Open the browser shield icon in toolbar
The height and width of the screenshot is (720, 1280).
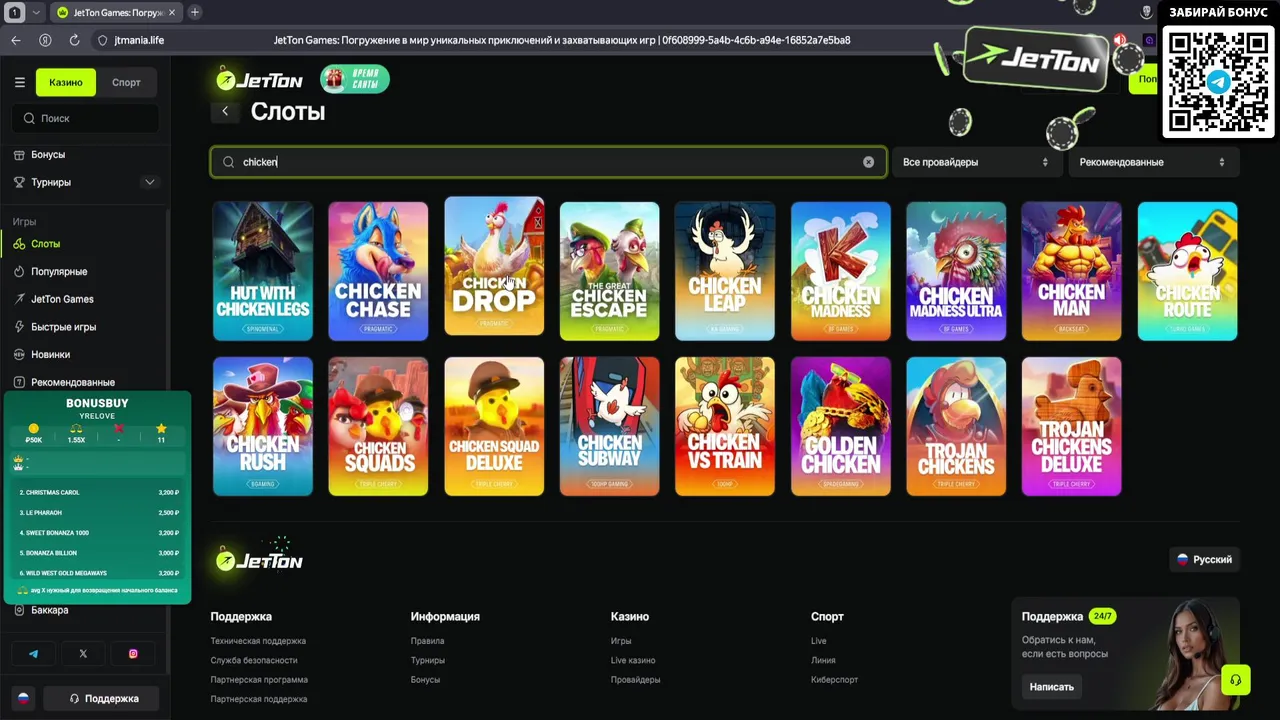pos(1146,12)
